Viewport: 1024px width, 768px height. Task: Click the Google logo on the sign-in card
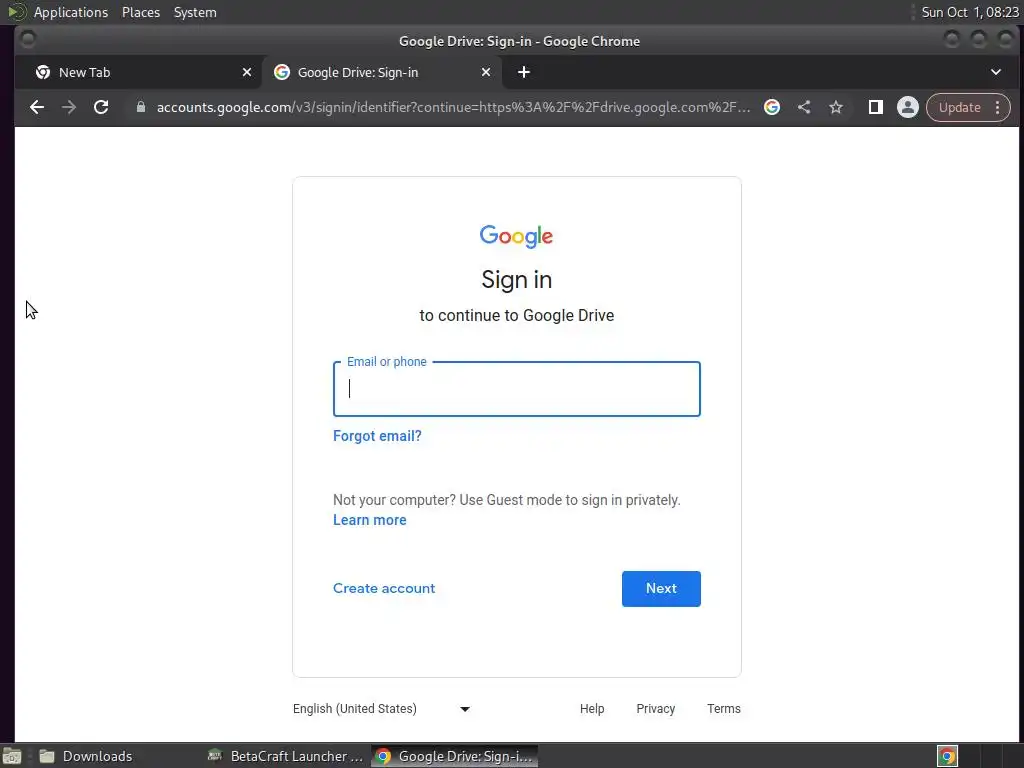tap(517, 236)
